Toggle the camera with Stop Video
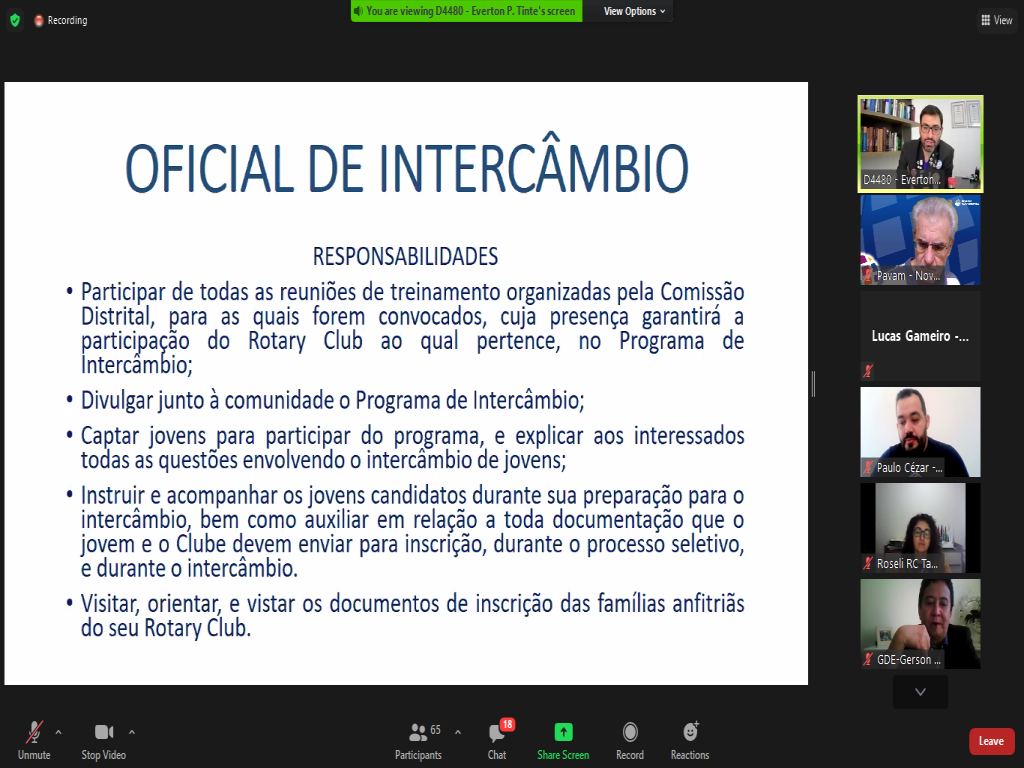1024x768 pixels. coord(104,740)
